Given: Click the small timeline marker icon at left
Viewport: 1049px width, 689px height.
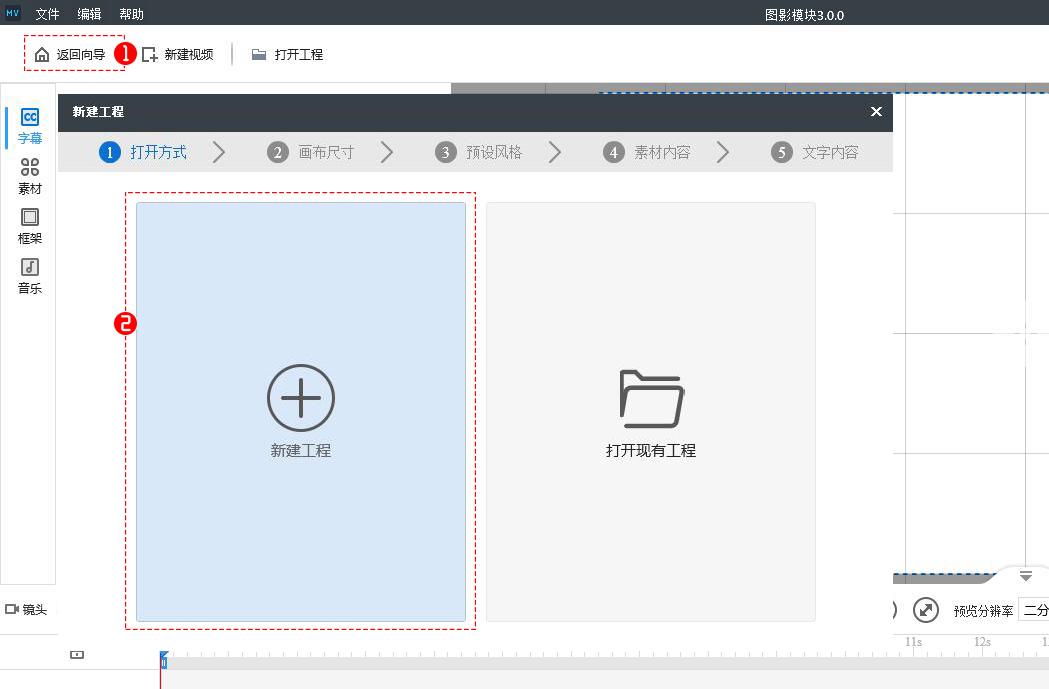Looking at the screenshot, I should (77, 655).
